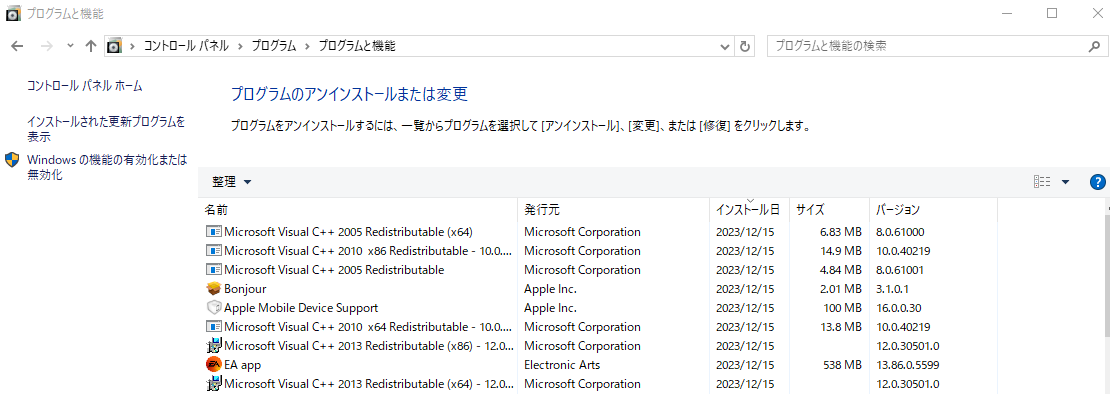Click the search magnifier icon
Viewport: 1110px width, 394px height.
[1094, 46]
